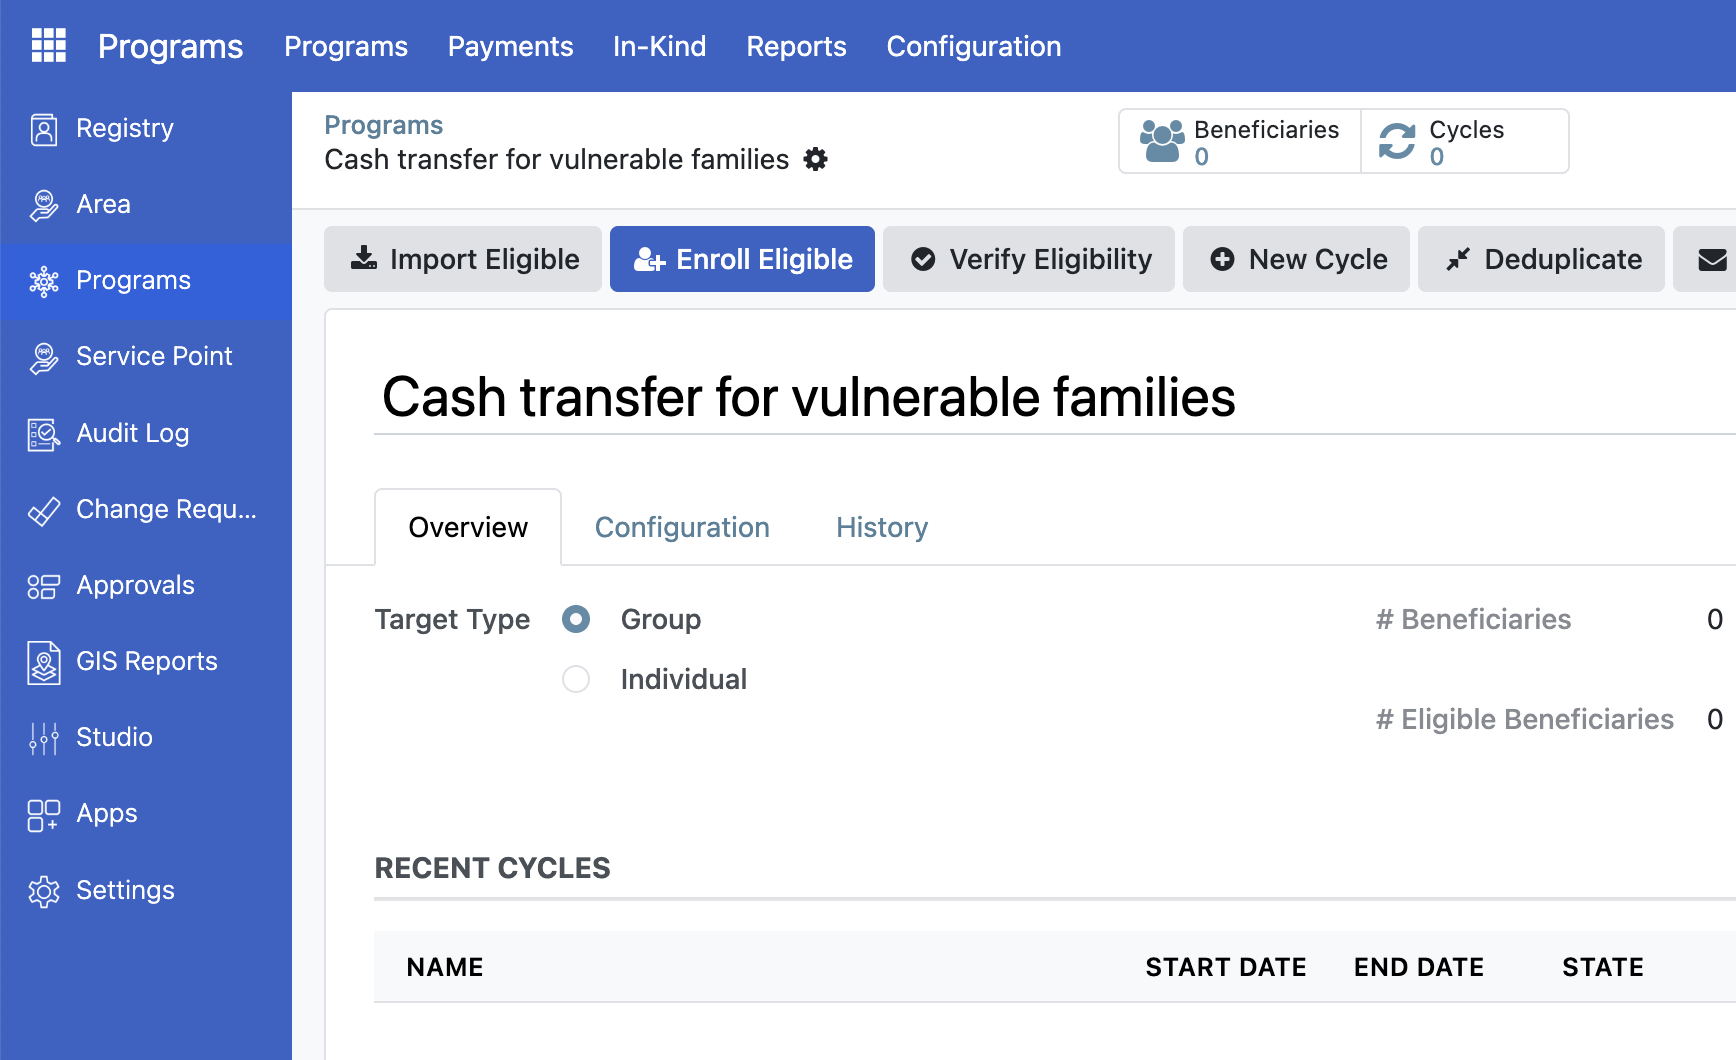Viewport: 1736px width, 1060px height.
Task: Click the Settings gear in sidebar
Action: pyautogui.click(x=44, y=891)
